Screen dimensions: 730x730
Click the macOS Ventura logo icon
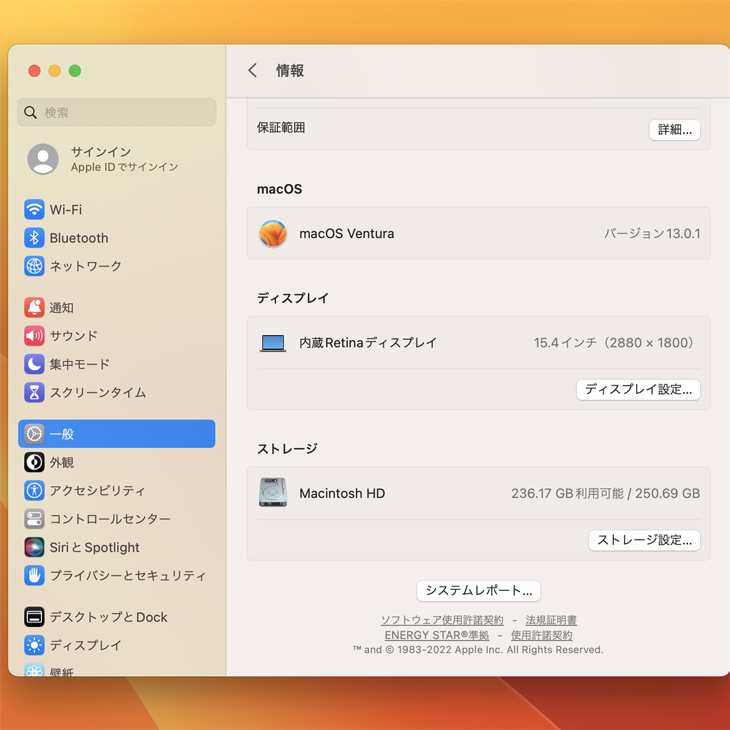(x=273, y=233)
